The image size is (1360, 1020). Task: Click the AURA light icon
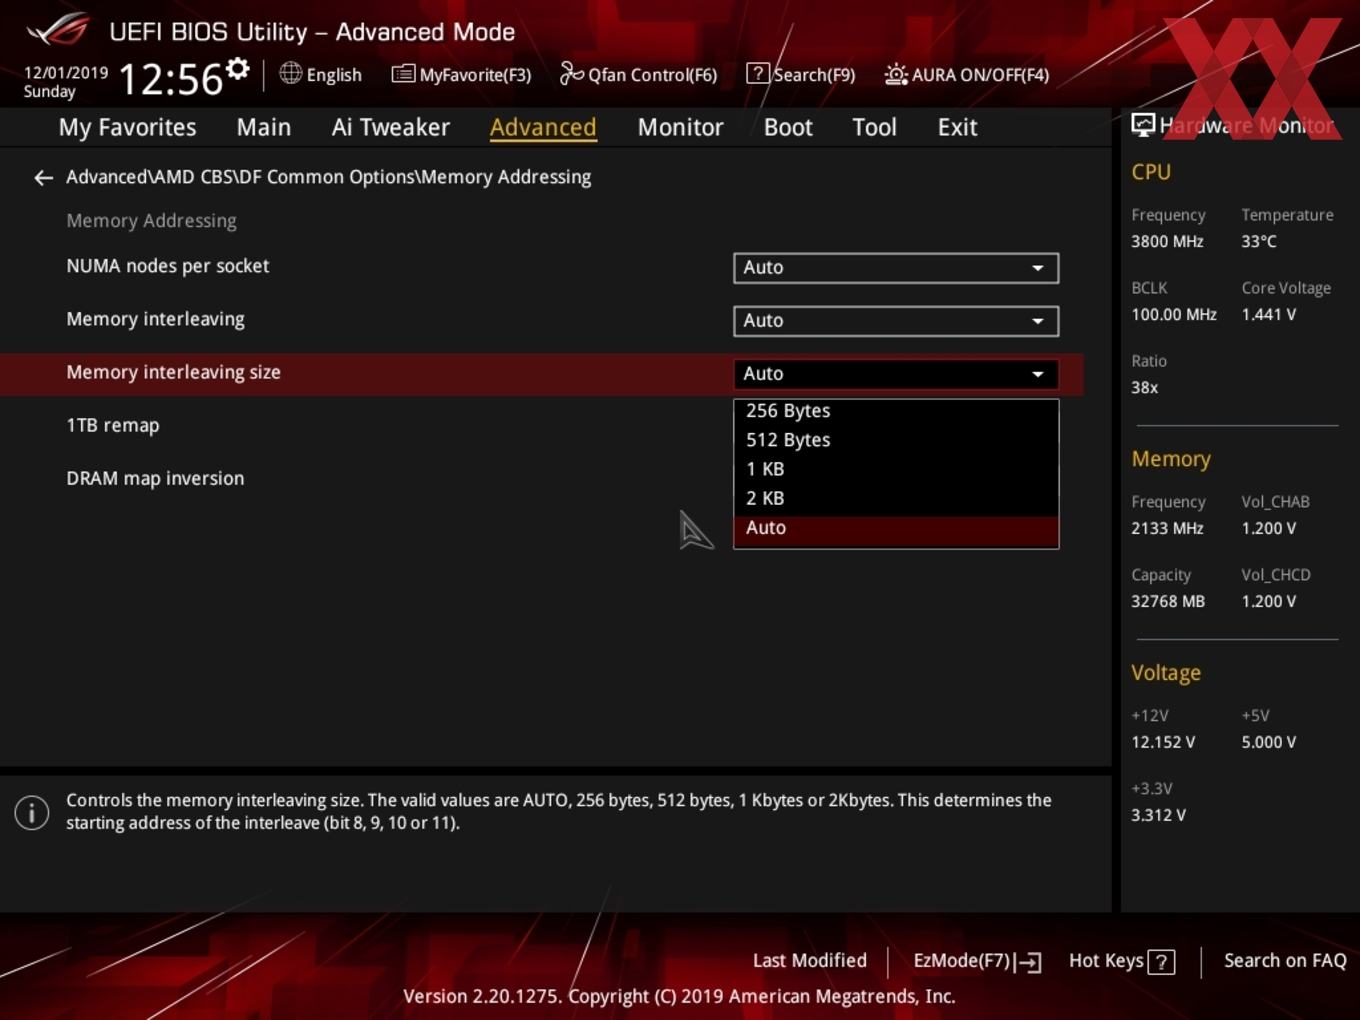896,74
